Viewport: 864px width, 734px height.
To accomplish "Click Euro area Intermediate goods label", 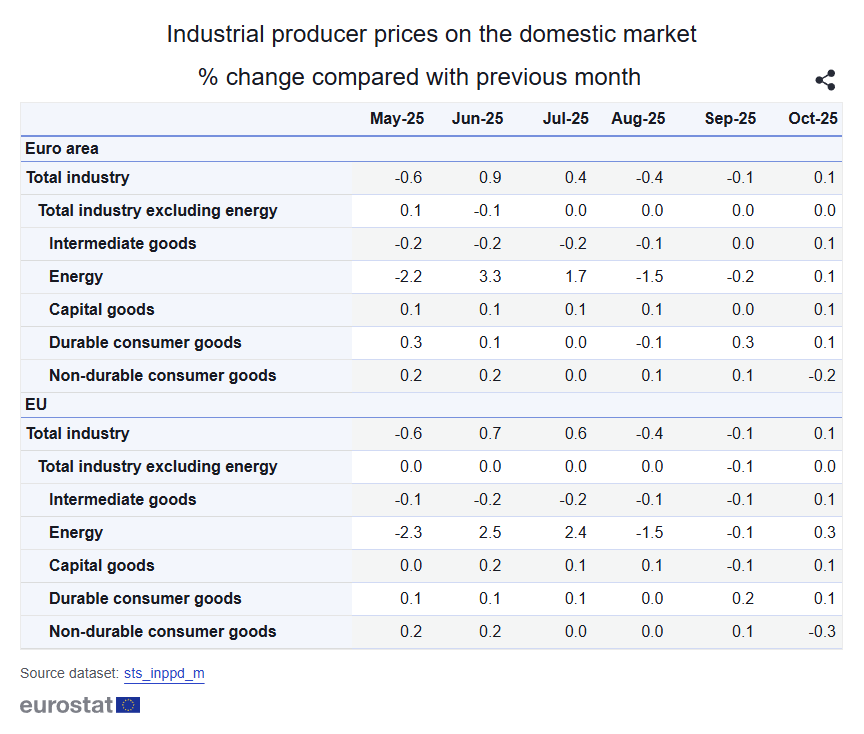I will coord(122,244).
